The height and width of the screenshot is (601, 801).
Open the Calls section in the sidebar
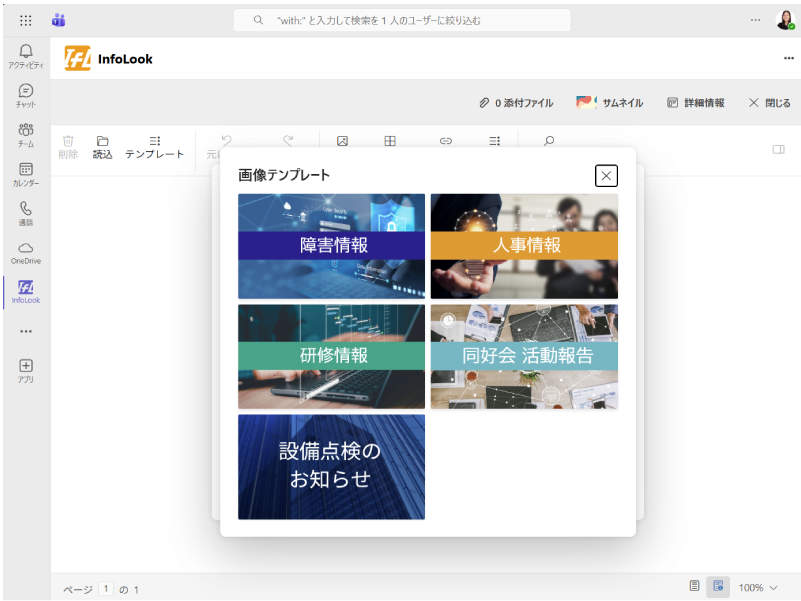(x=25, y=213)
